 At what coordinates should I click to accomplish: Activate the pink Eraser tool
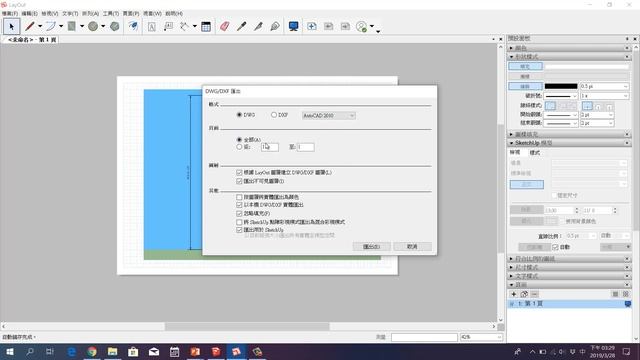(224, 27)
